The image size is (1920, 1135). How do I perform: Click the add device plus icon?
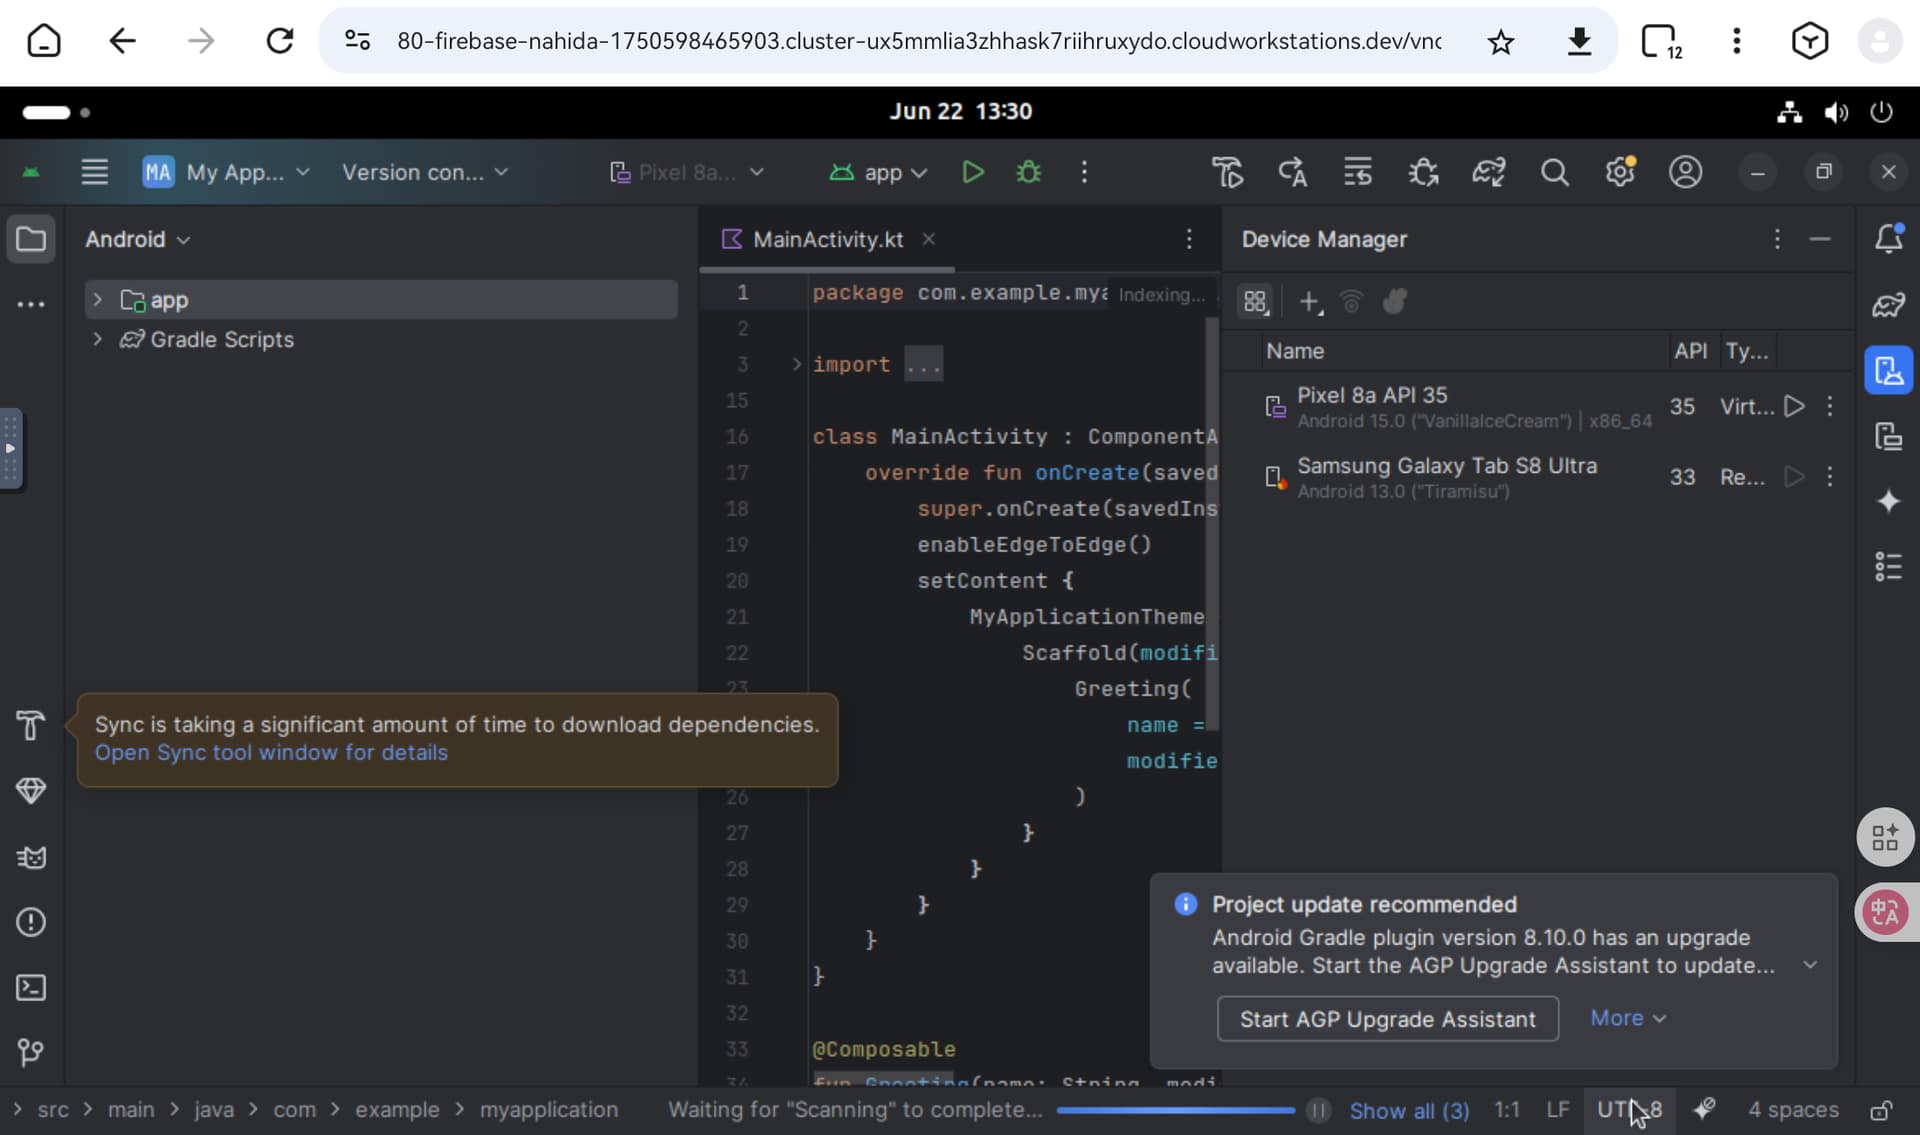1309,301
